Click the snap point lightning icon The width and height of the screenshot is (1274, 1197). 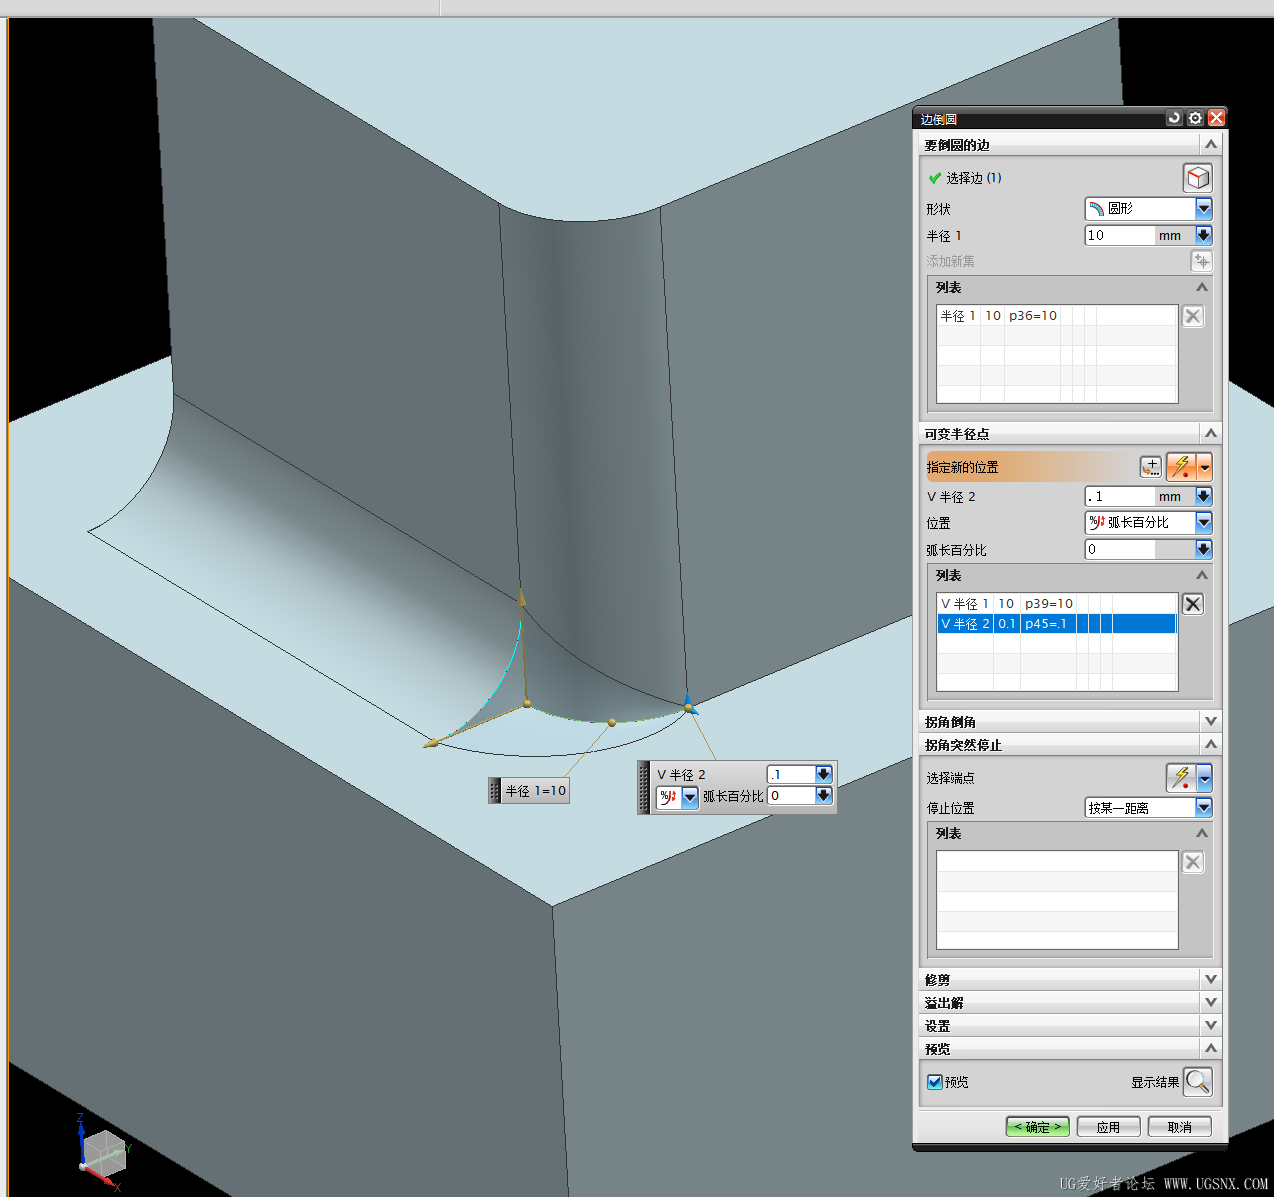pyautogui.click(x=1181, y=467)
